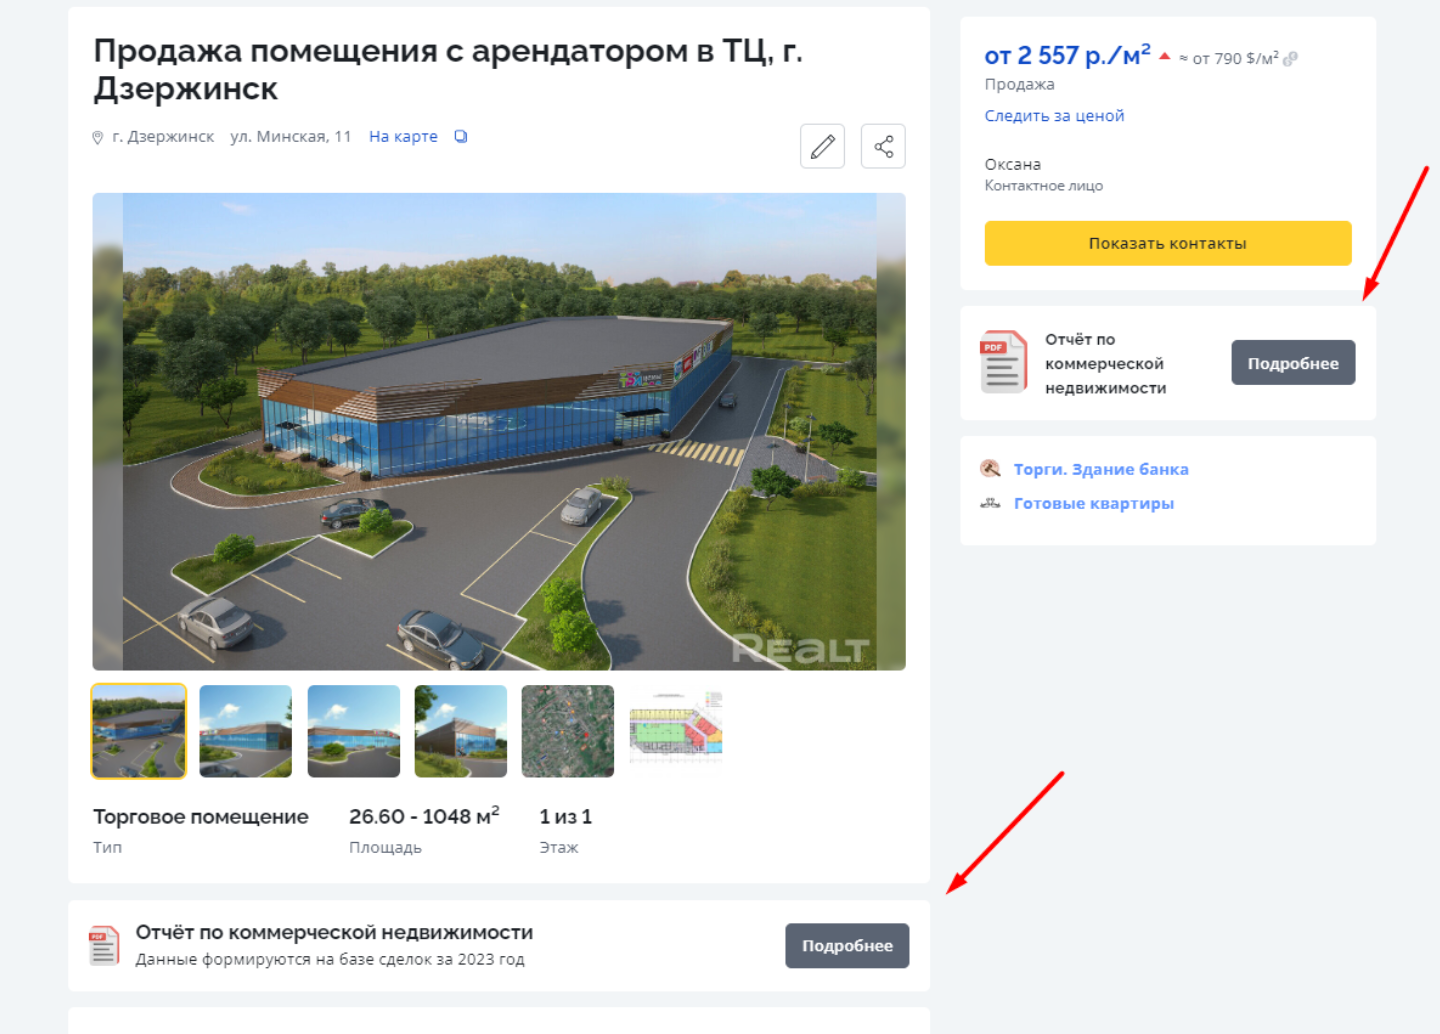This screenshot has width=1440, height=1034.
Task: Click the auction hammer icon by Торги
Action: tap(990, 469)
